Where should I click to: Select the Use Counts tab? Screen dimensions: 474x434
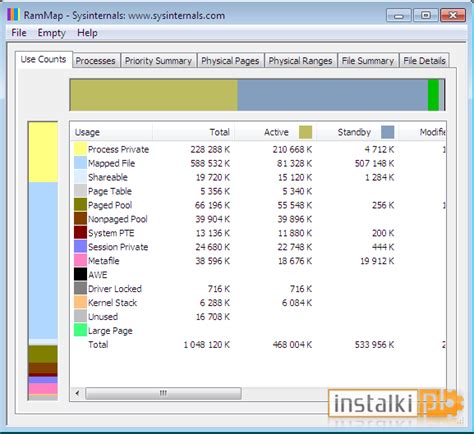[43, 60]
